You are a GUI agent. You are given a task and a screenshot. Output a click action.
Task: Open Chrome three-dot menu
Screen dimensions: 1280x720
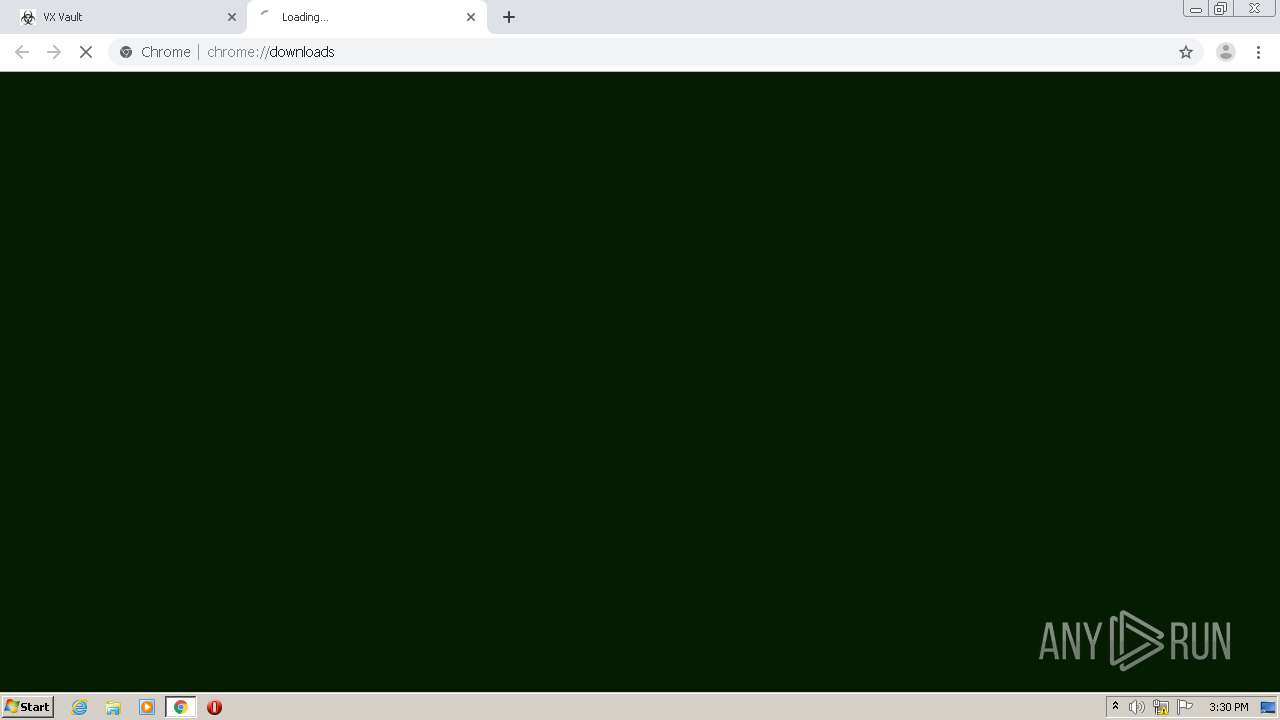[x=1258, y=52]
